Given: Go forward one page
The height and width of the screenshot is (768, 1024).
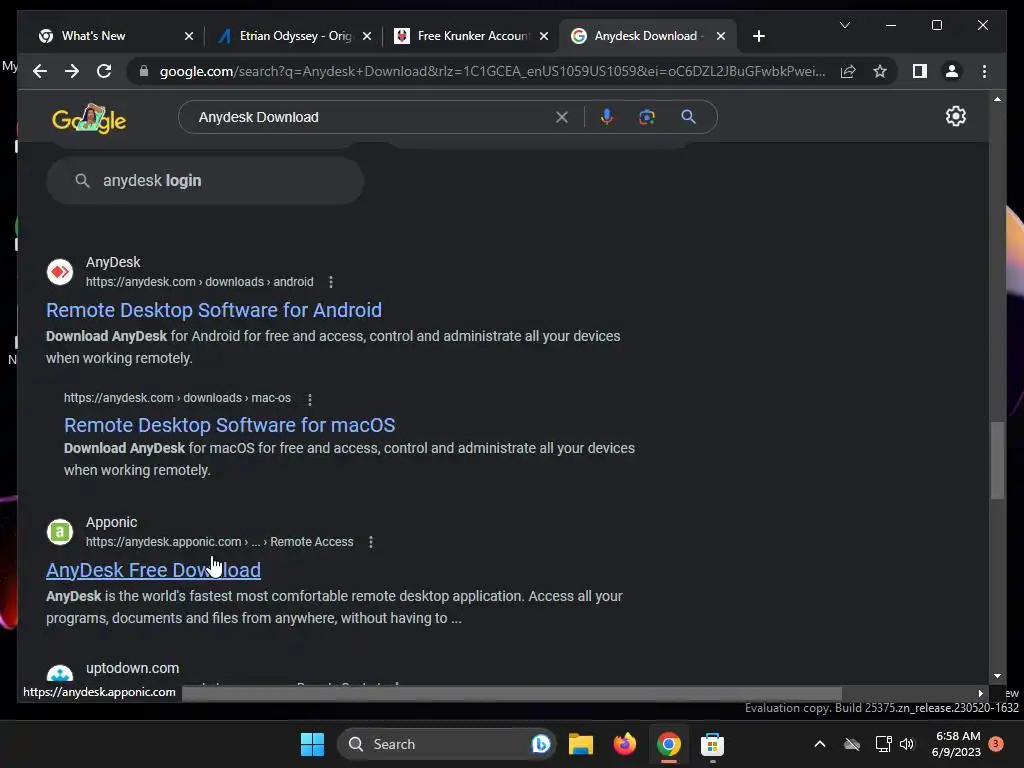Looking at the screenshot, I should pos(72,71).
